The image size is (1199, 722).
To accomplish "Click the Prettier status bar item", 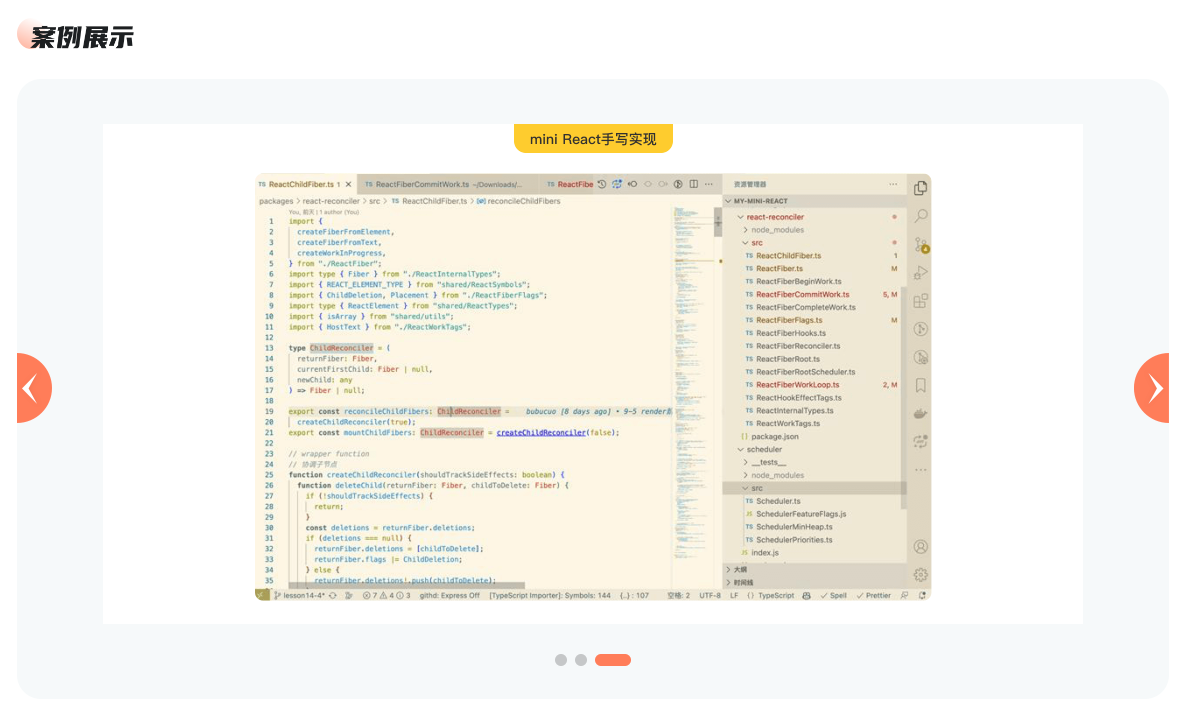I will (873, 596).
